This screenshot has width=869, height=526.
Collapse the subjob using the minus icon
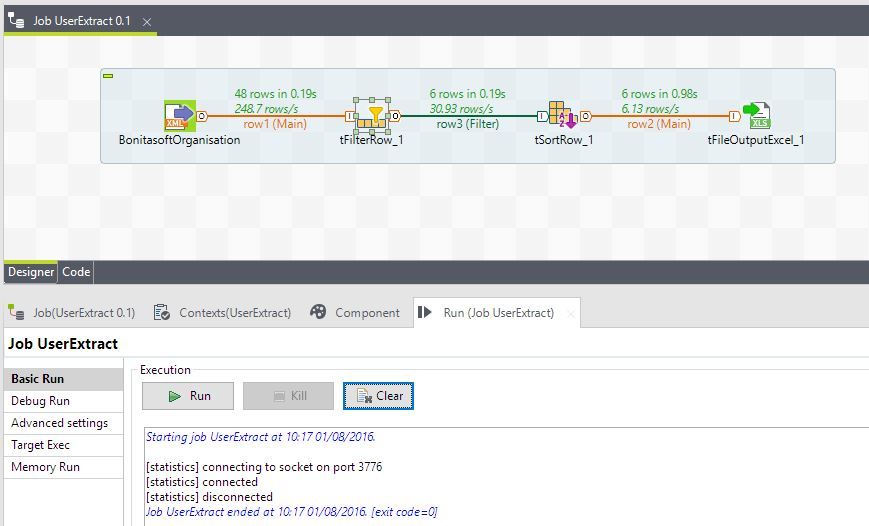(x=109, y=76)
